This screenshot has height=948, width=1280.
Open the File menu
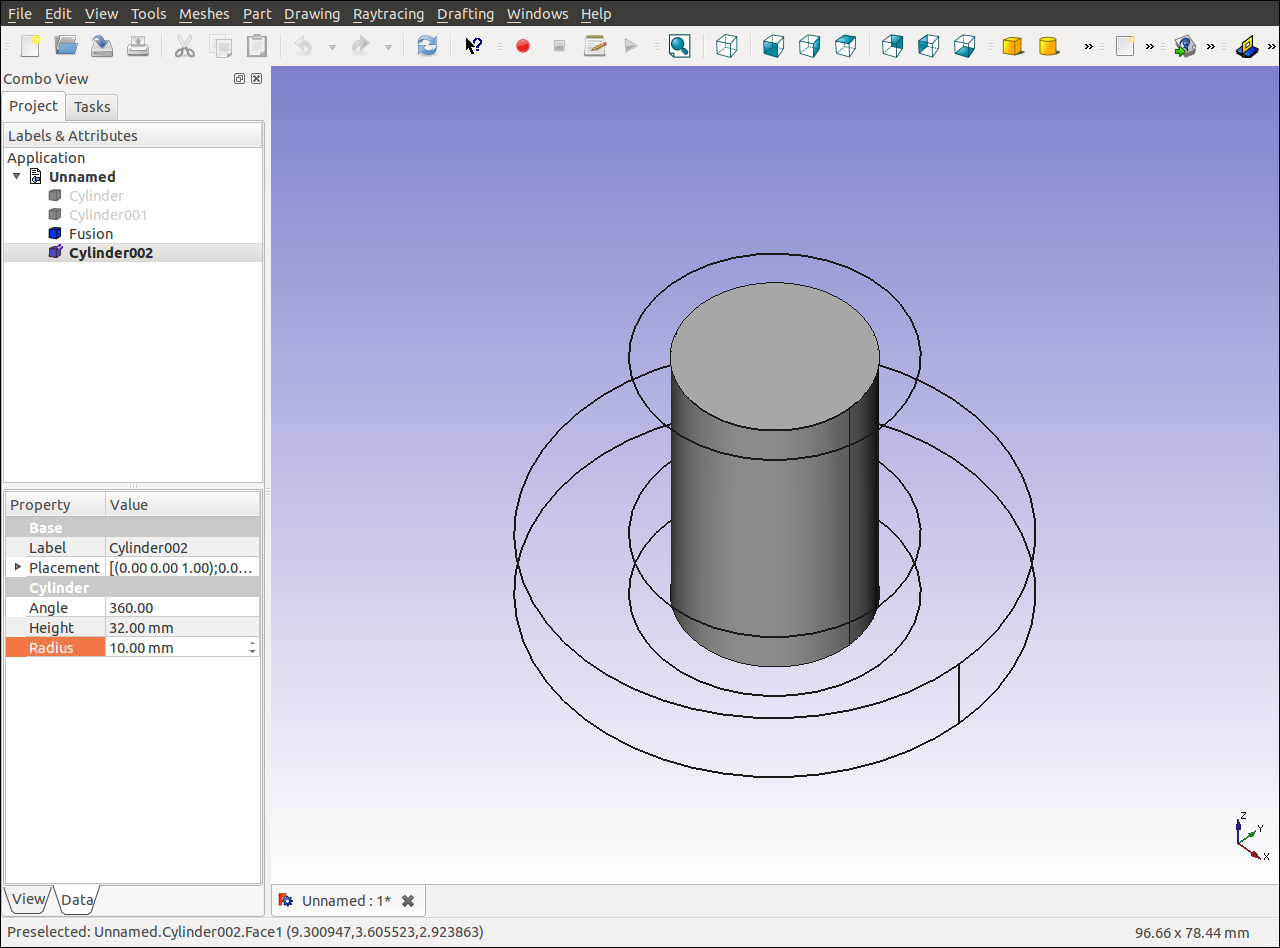19,14
